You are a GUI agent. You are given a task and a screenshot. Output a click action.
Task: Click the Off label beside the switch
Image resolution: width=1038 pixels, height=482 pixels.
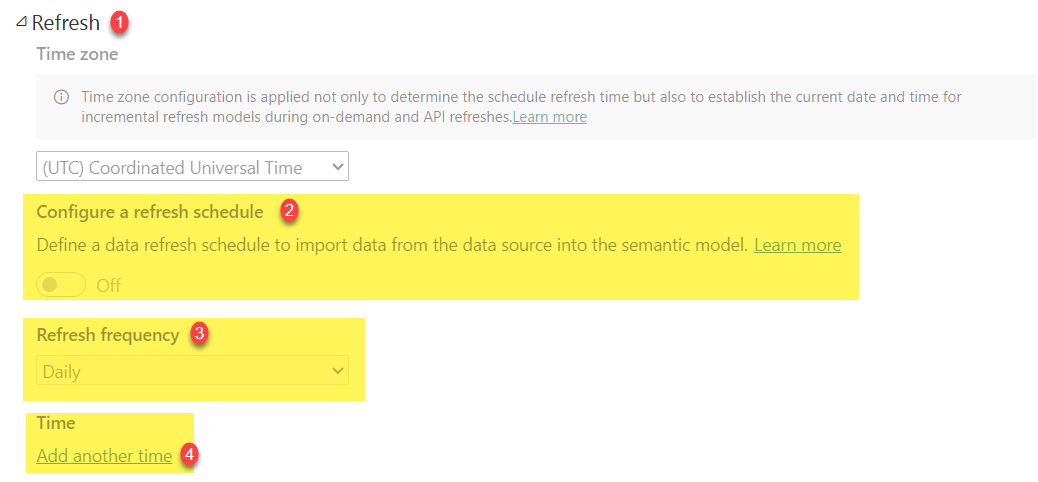[109, 286]
